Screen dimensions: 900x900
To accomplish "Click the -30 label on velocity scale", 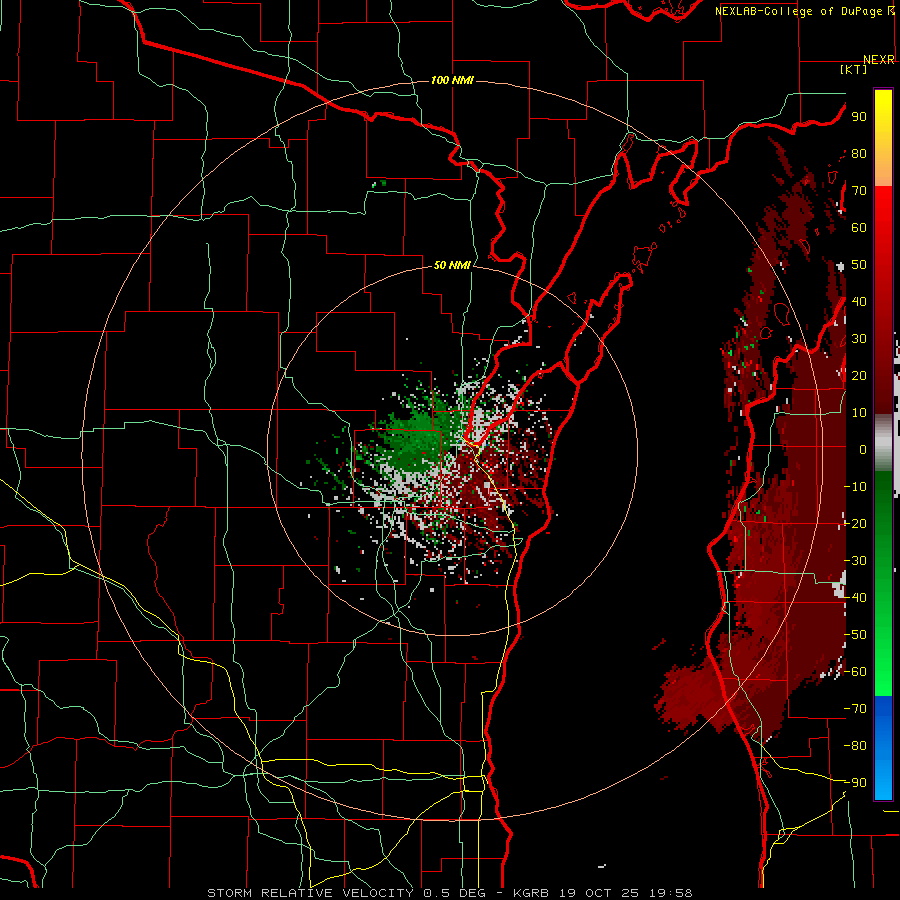I will tap(855, 561).
